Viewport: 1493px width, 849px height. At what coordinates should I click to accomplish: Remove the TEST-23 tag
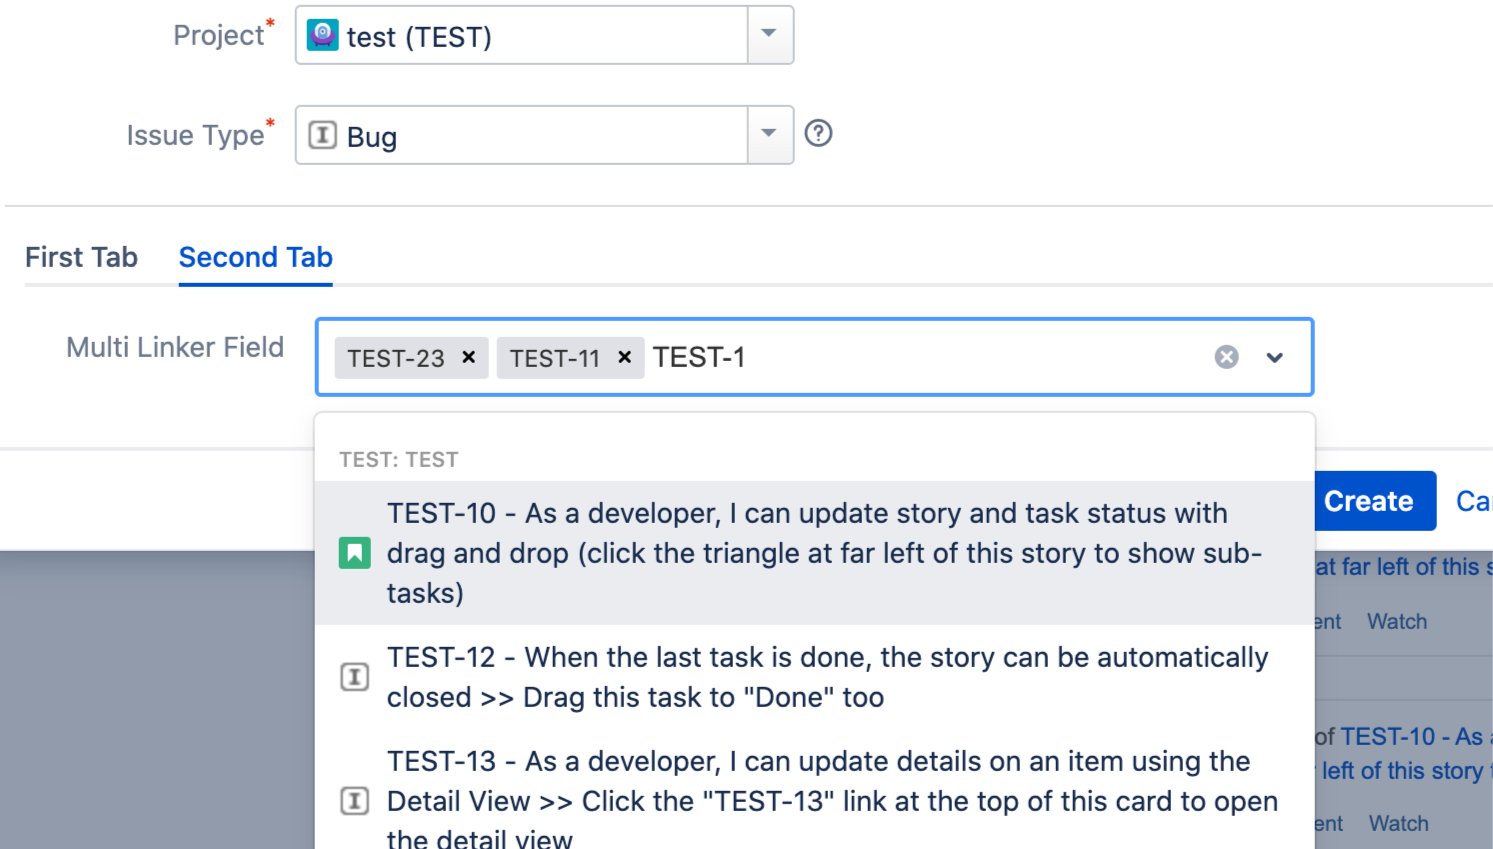click(468, 357)
